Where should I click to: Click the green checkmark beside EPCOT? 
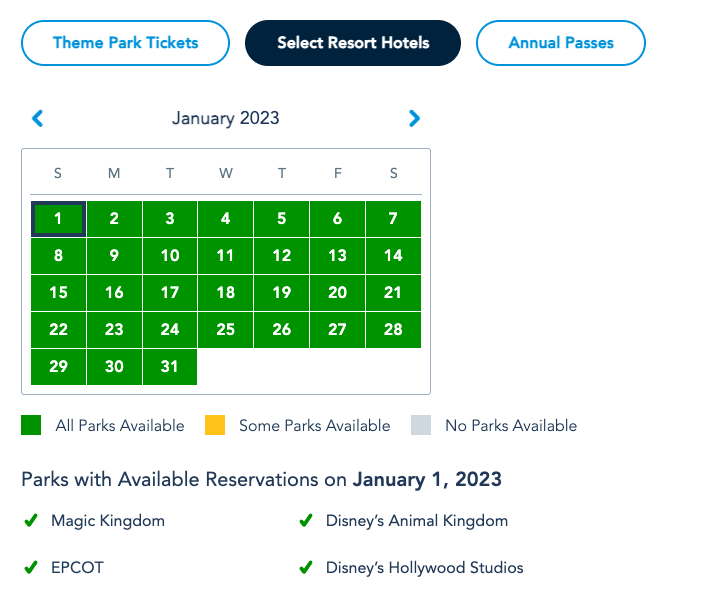coord(30,568)
